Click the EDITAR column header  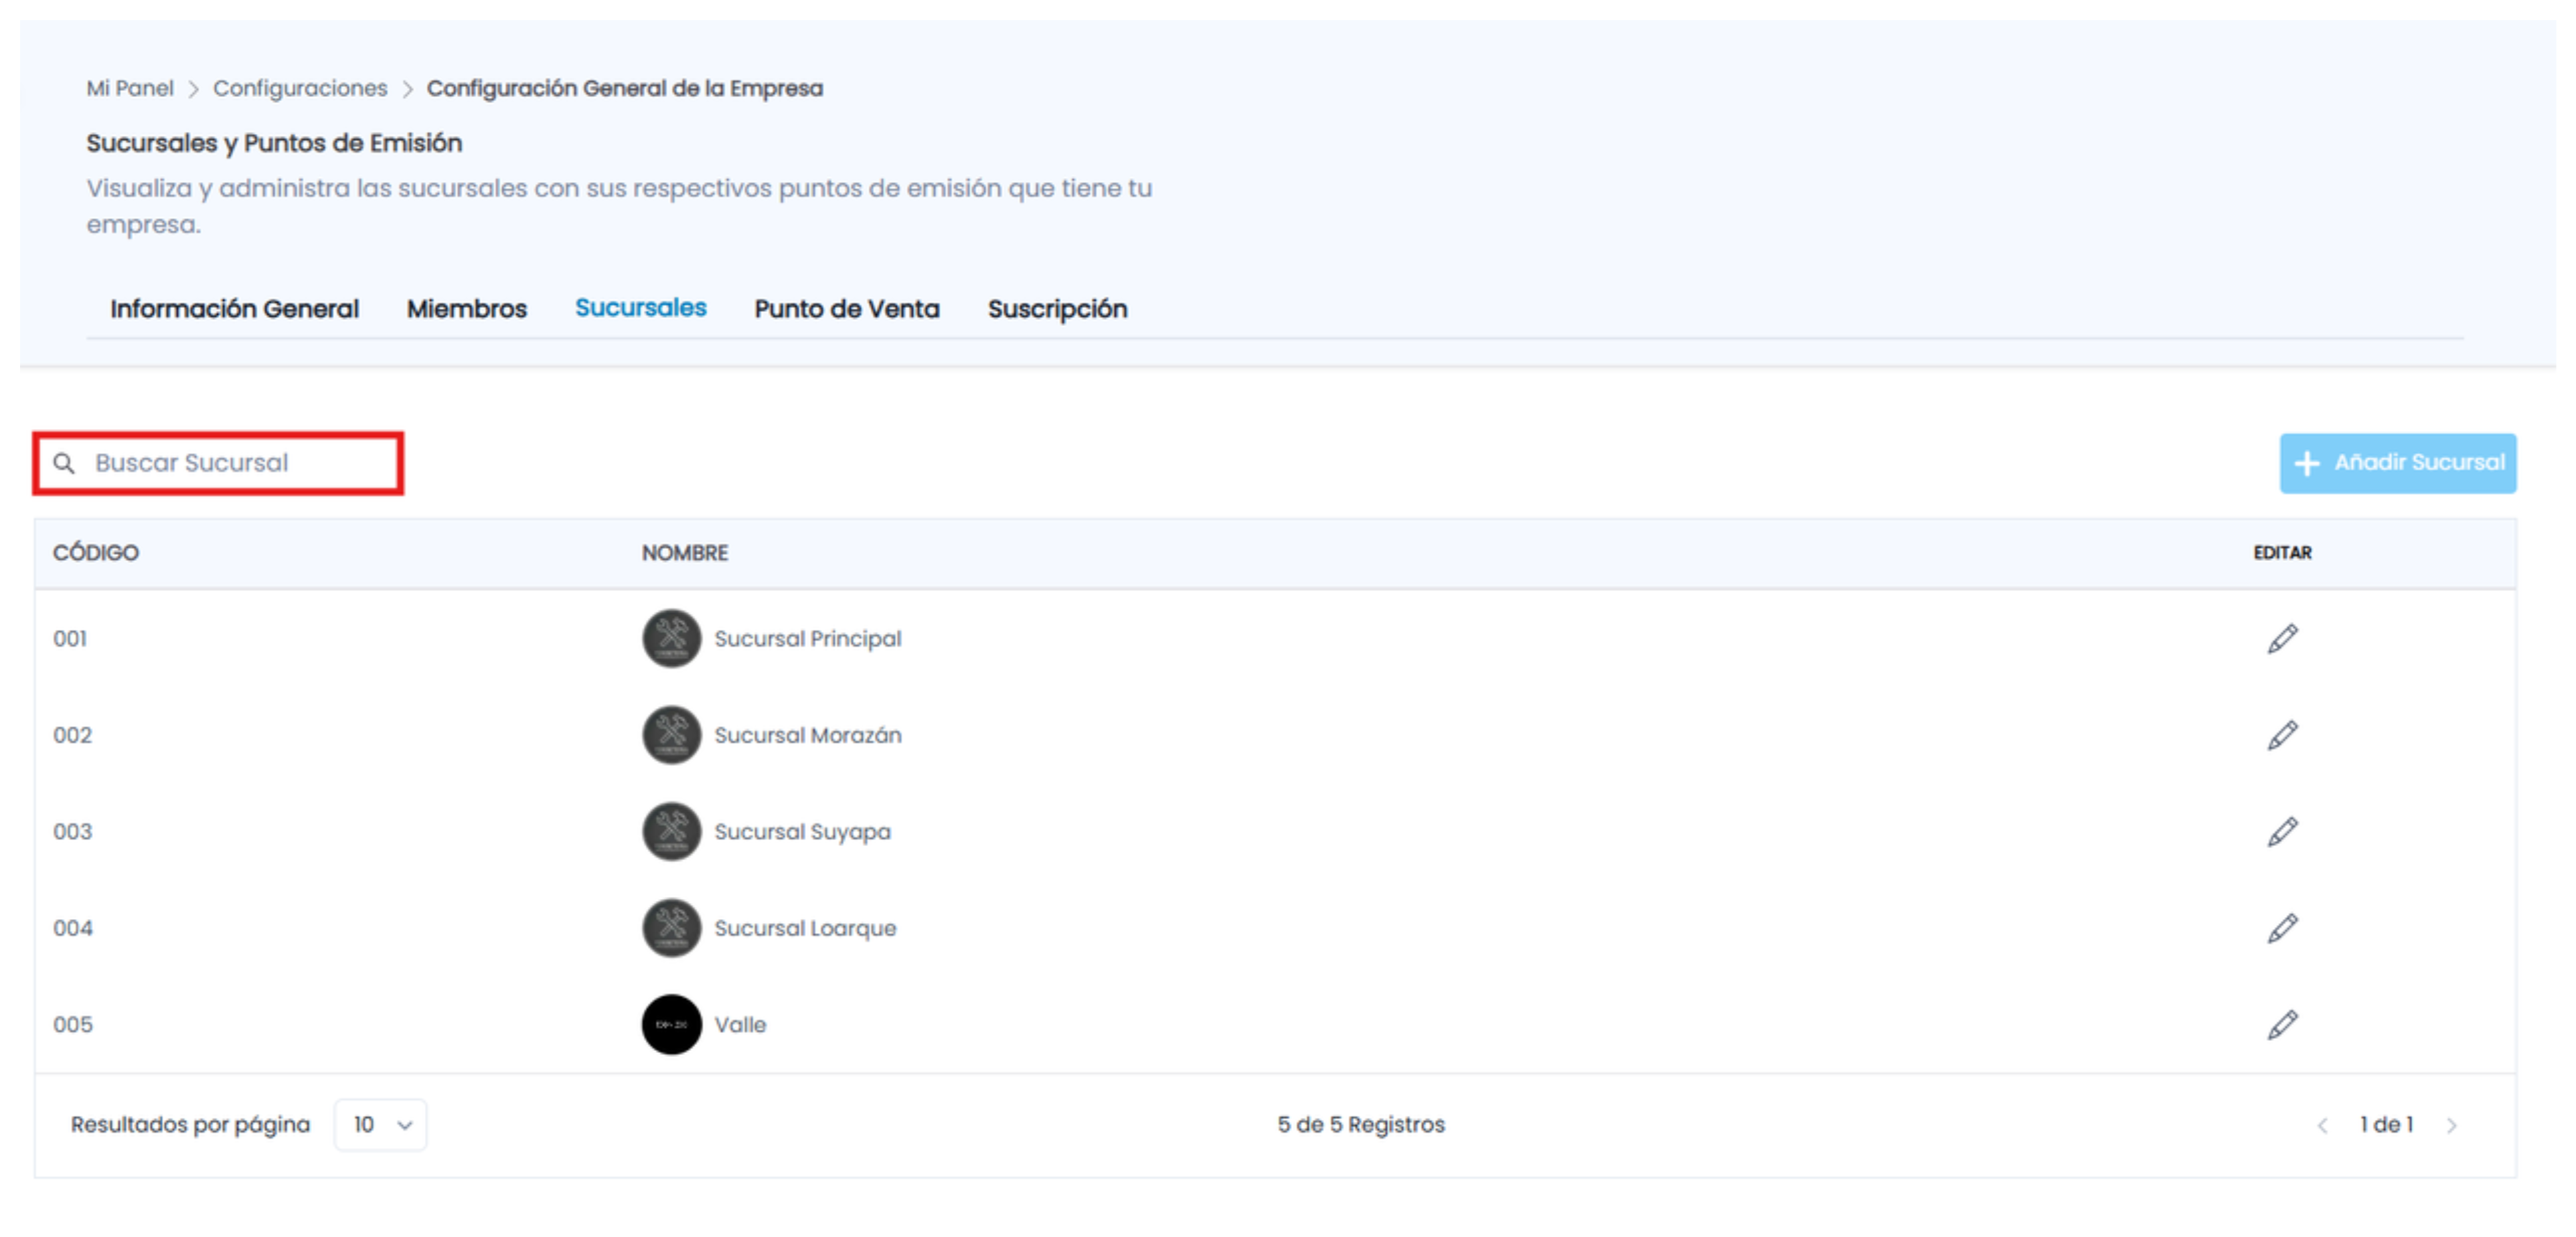(2282, 552)
